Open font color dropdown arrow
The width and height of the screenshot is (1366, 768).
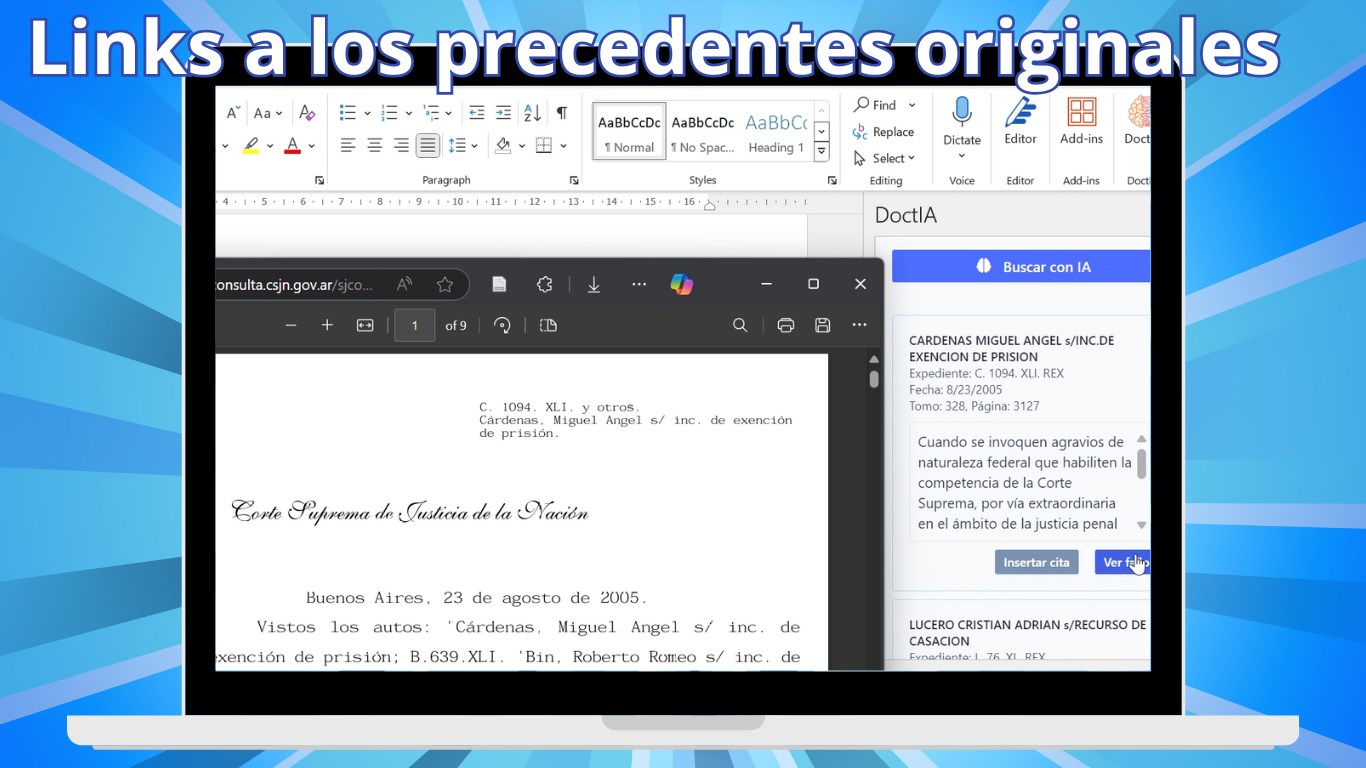point(311,146)
